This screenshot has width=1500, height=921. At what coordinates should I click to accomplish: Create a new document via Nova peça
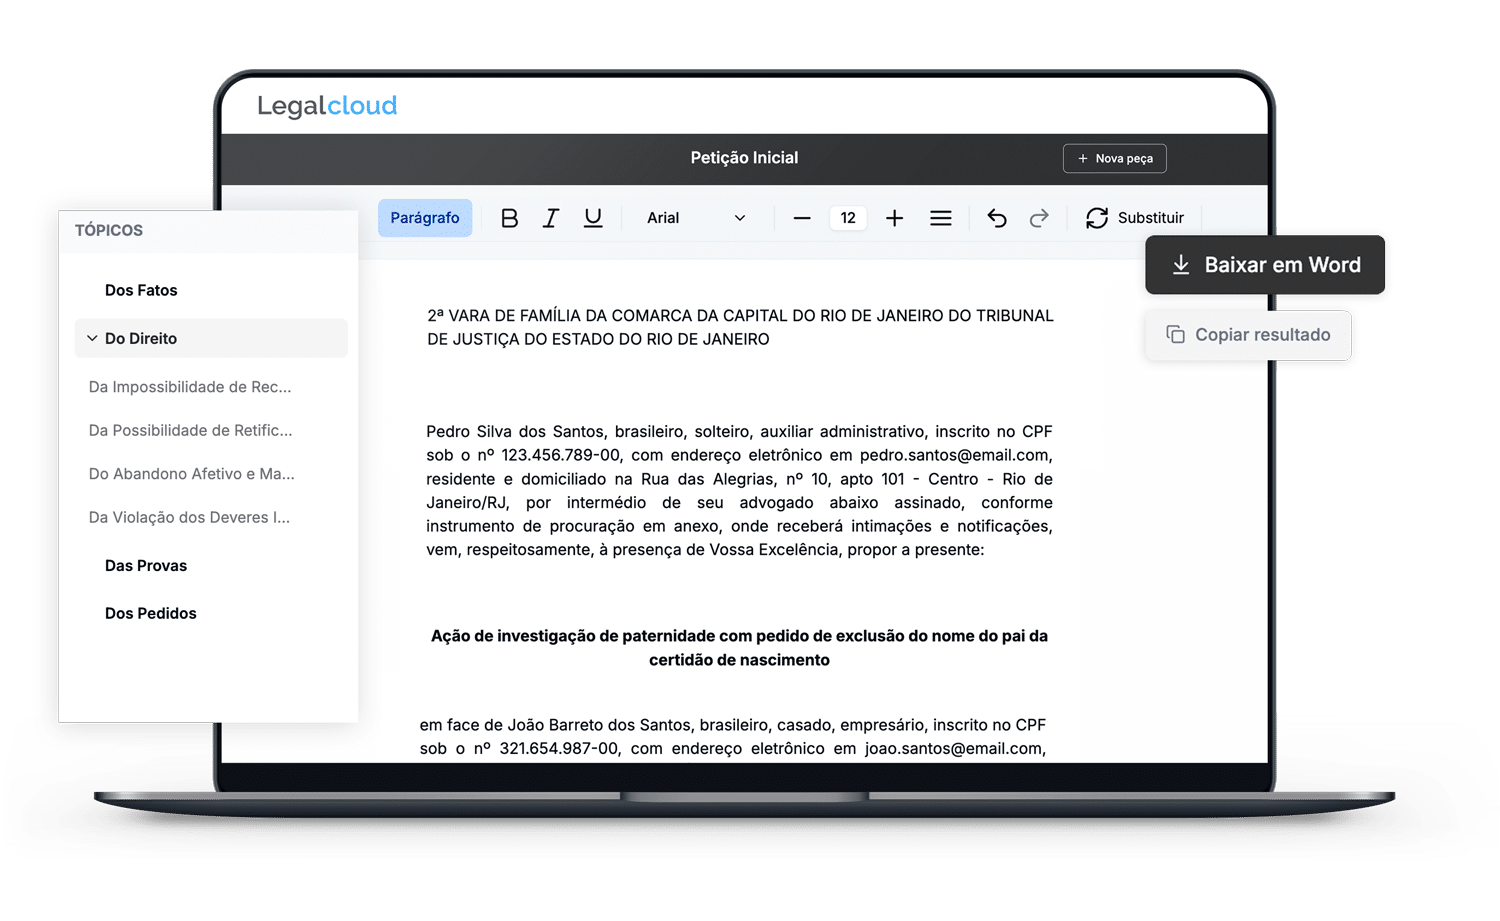[x=1114, y=158]
